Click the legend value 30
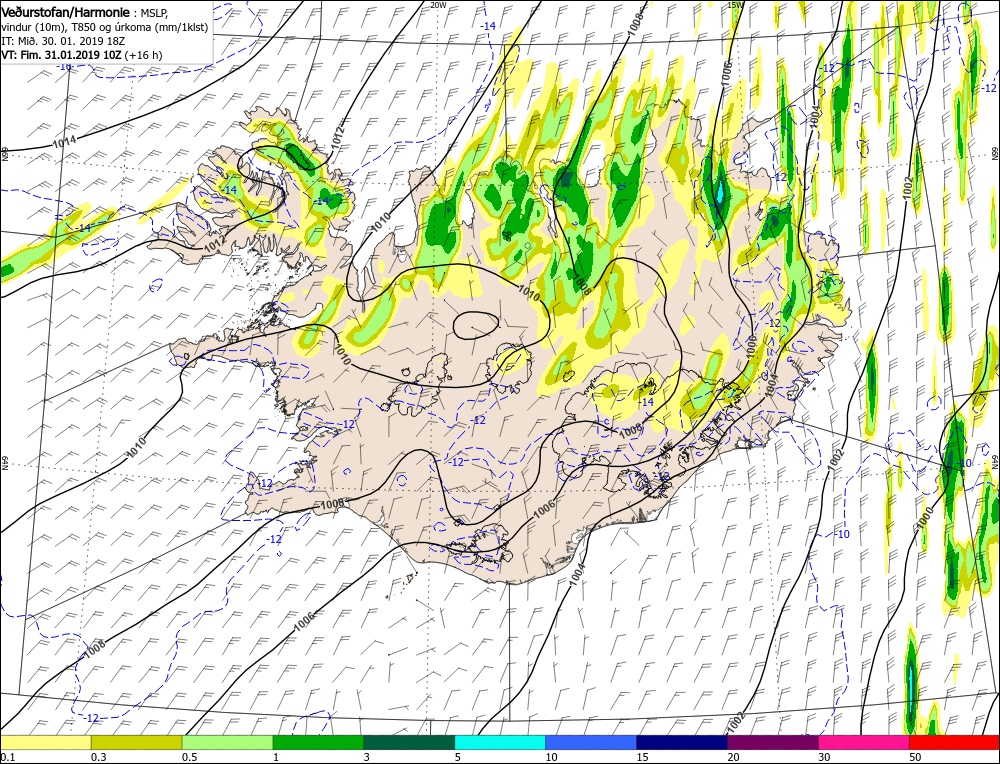Viewport: 1000px width, 764px height. pyautogui.click(x=824, y=756)
